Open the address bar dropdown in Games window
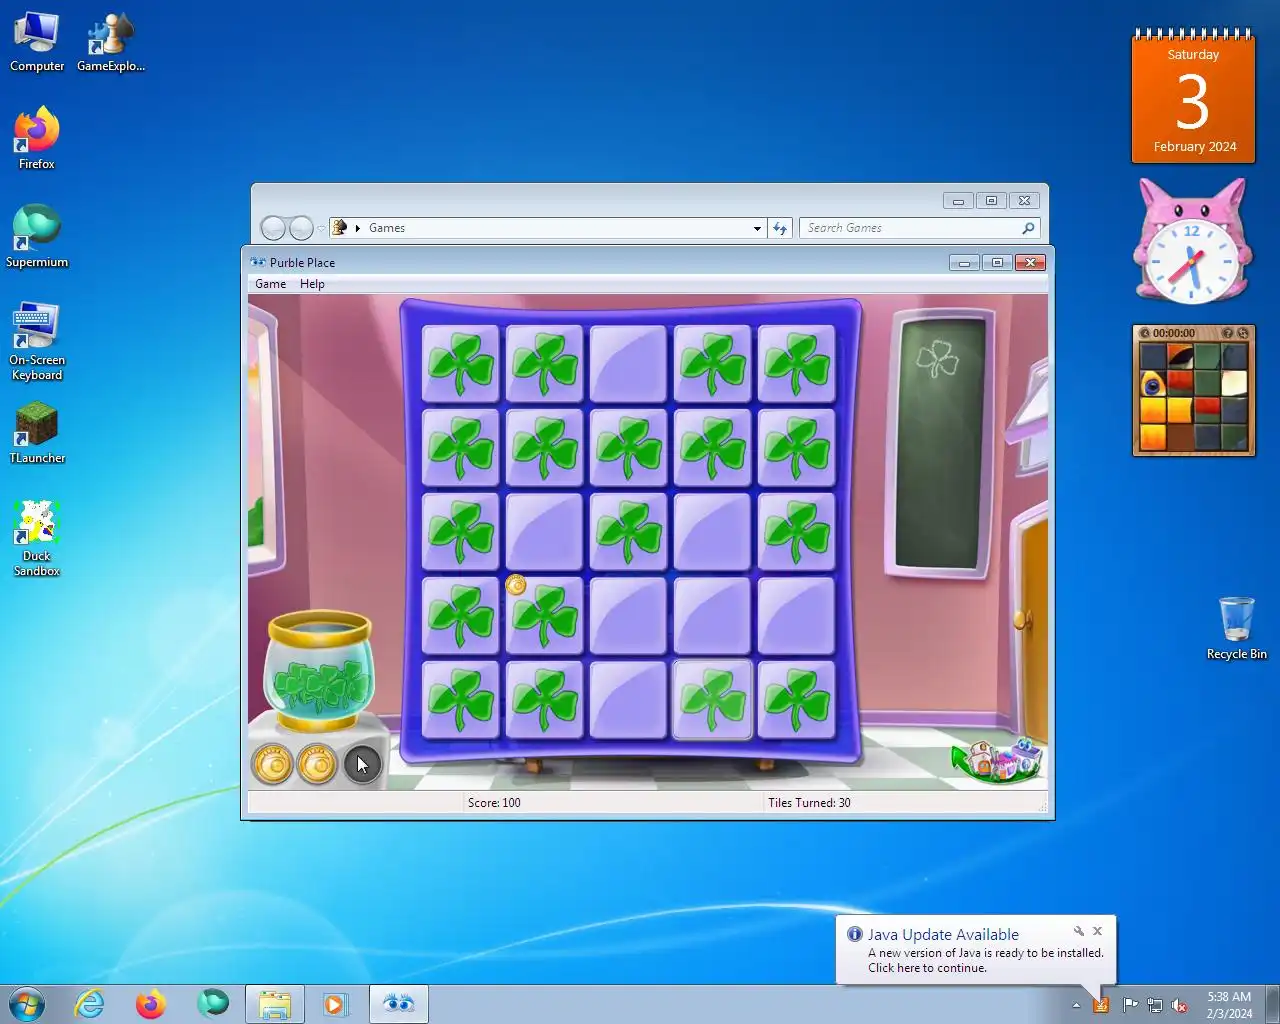This screenshot has width=1280, height=1024. (757, 228)
